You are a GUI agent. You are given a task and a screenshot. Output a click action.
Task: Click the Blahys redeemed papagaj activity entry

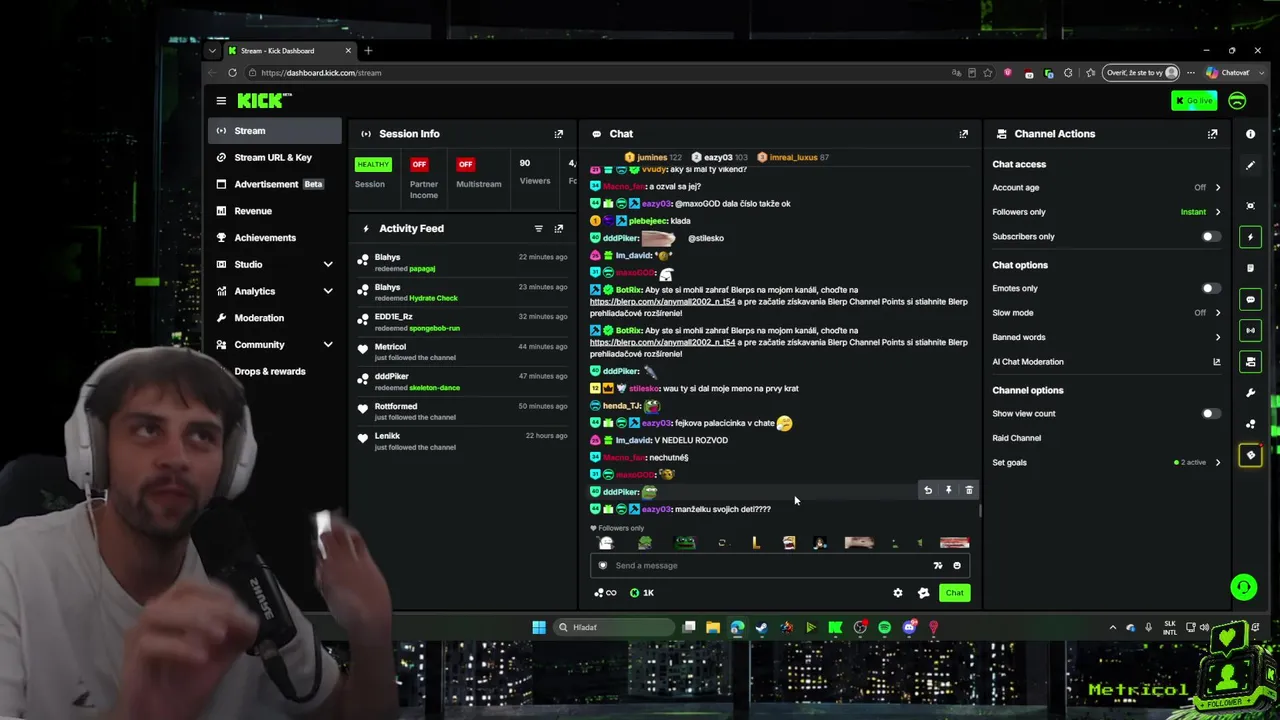tap(462, 263)
